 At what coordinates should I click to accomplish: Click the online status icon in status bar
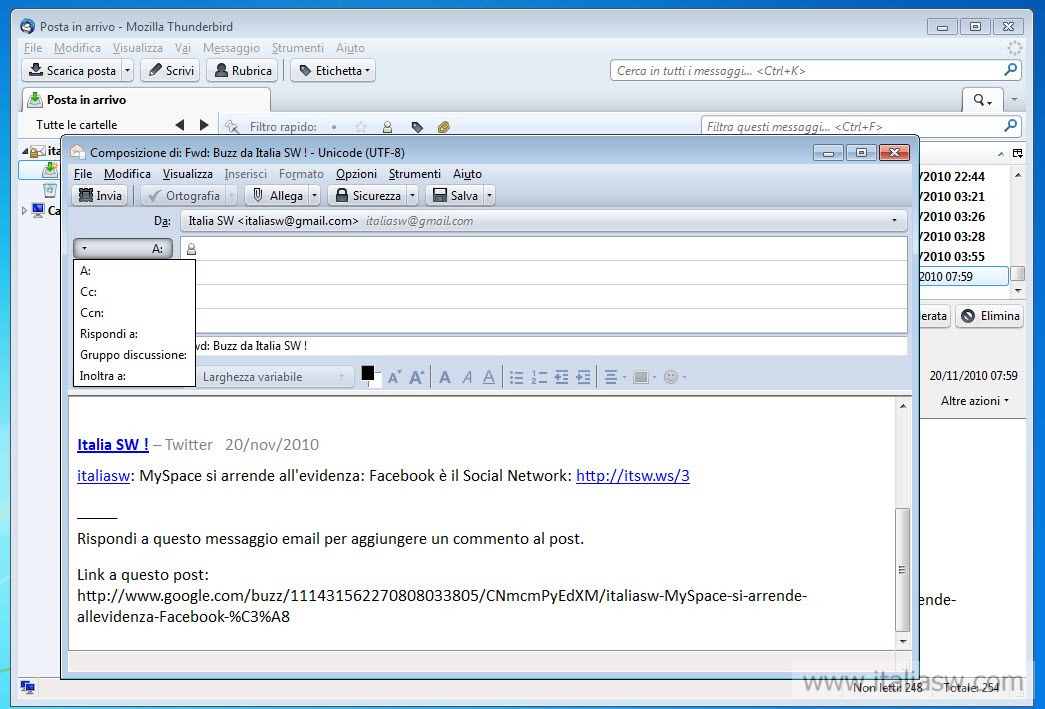click(27, 686)
